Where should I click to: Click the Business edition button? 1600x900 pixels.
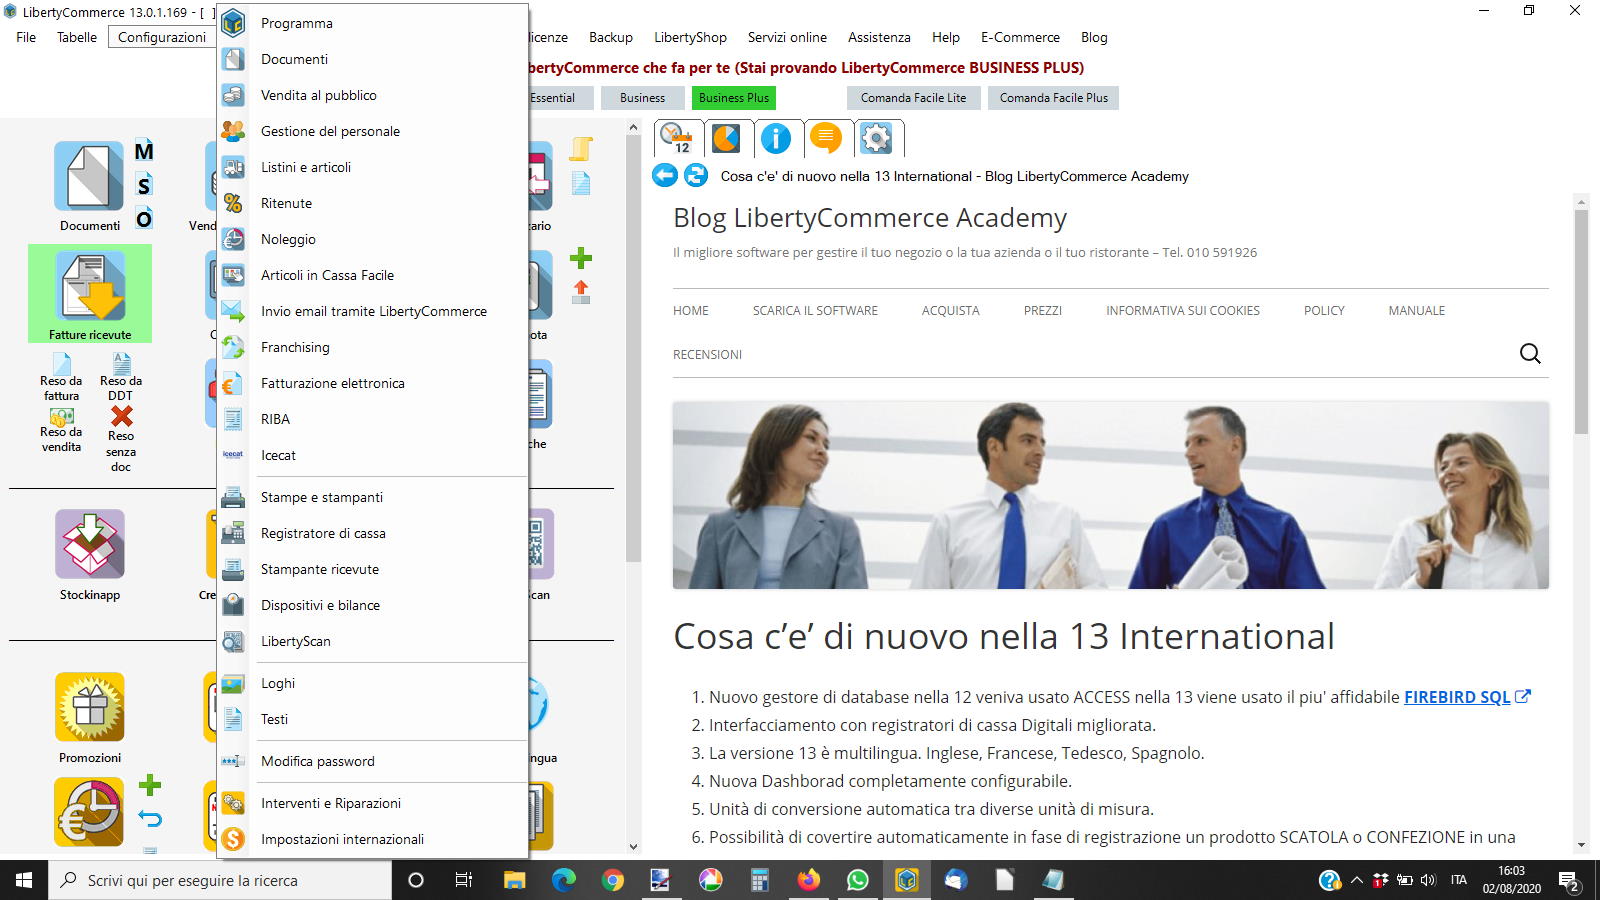point(642,98)
